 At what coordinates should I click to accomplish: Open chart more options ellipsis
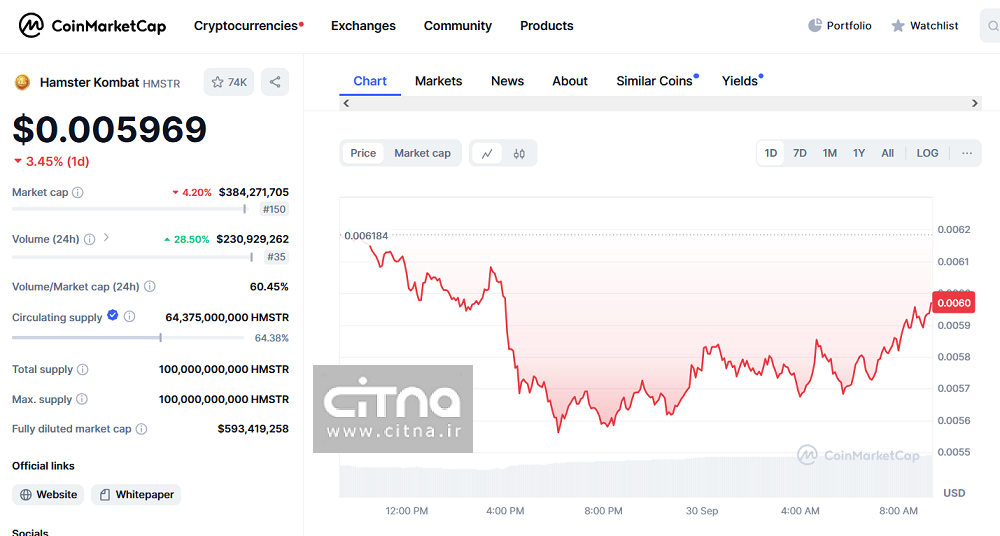point(966,153)
